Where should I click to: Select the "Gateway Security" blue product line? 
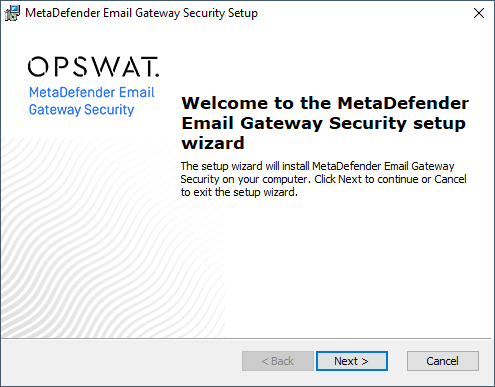tap(81, 110)
